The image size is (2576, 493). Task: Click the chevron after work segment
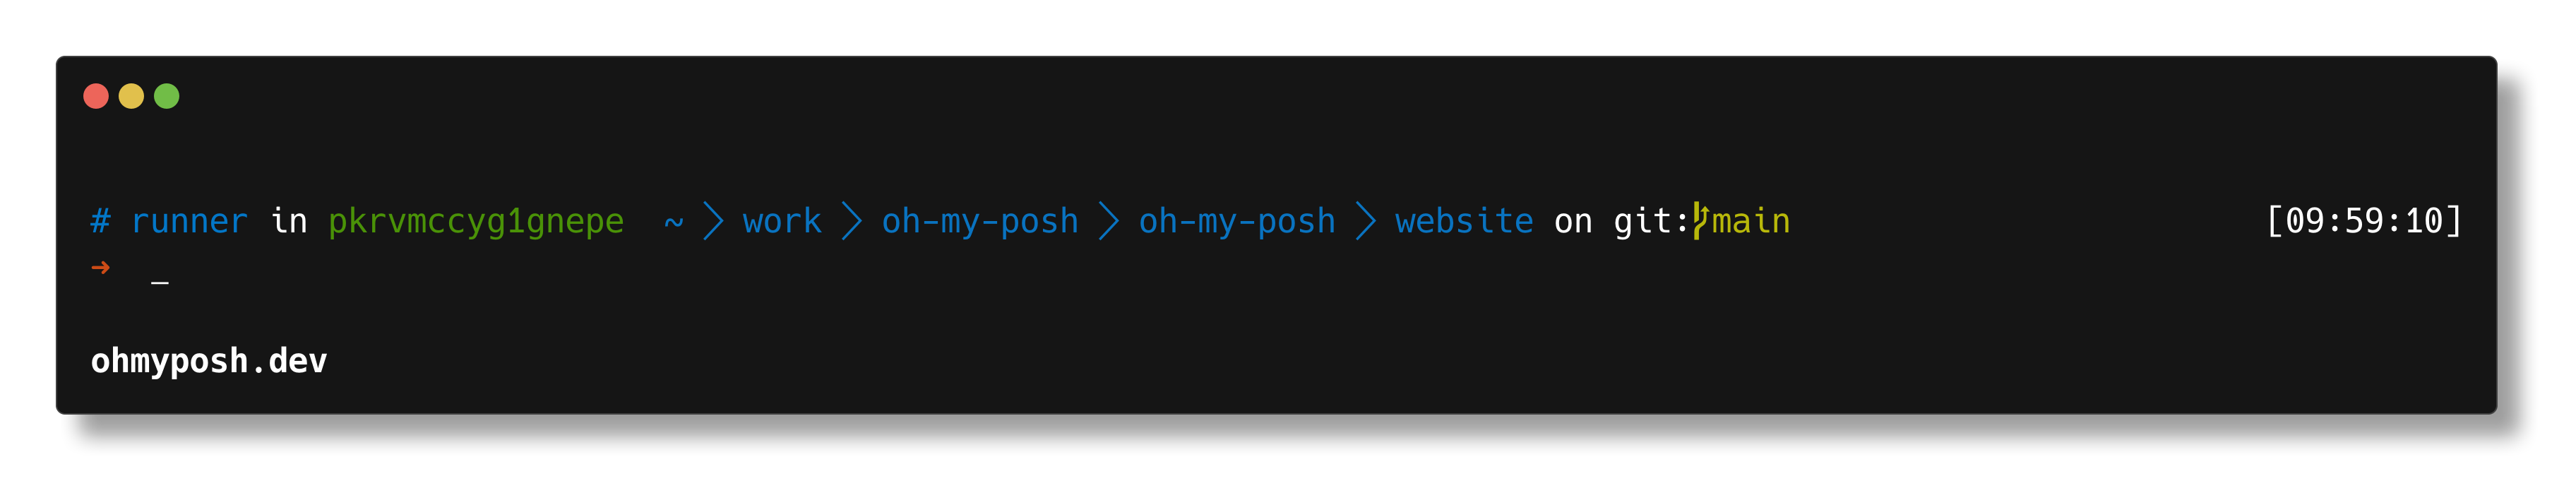point(851,221)
